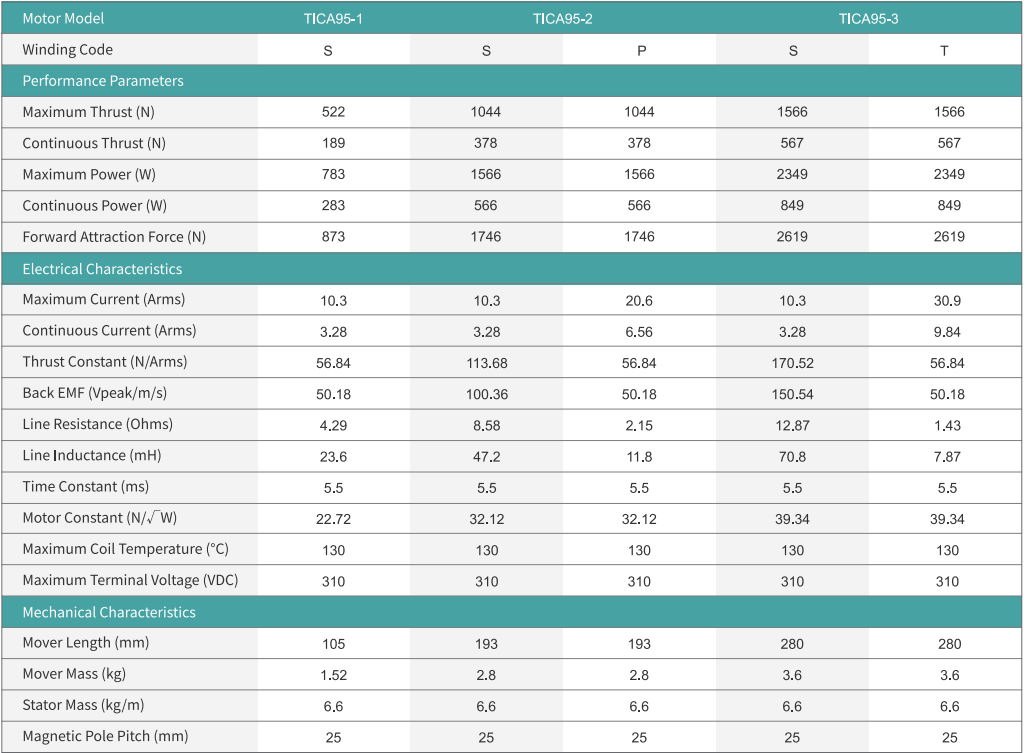Click the TICA95-3 column header
This screenshot has width=1026, height=753.
(x=868, y=19)
